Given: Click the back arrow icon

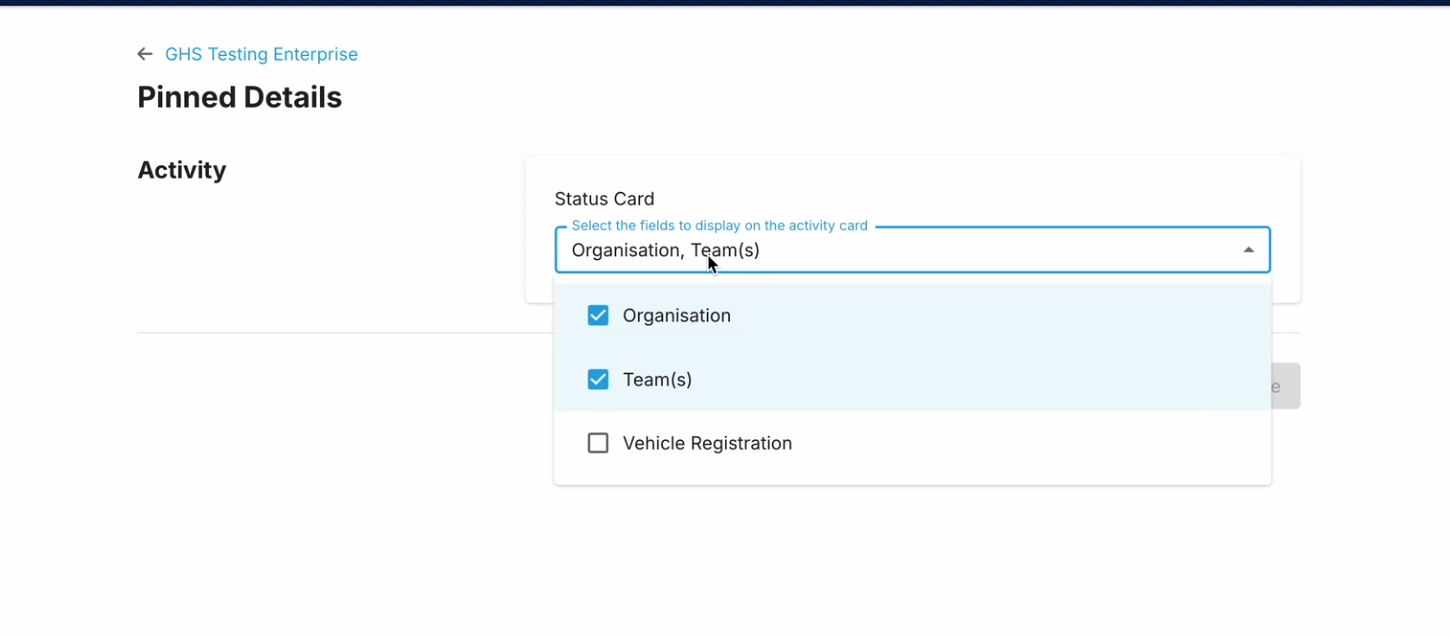Looking at the screenshot, I should 145,54.
